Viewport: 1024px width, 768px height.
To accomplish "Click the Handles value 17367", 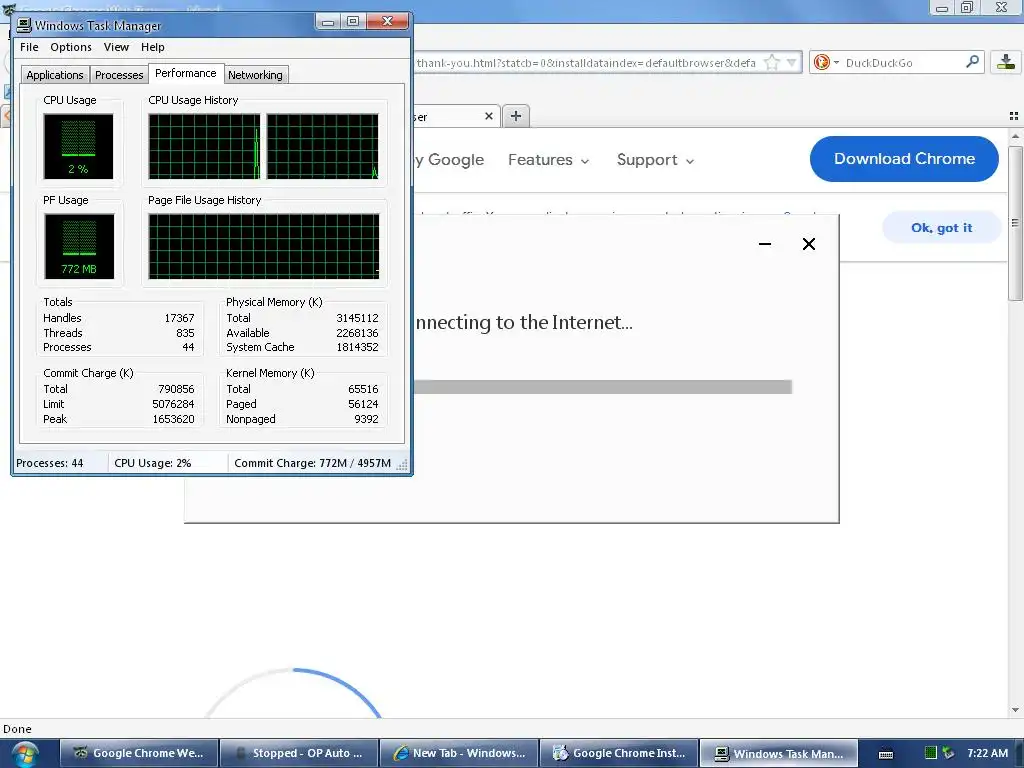I will point(179,318).
